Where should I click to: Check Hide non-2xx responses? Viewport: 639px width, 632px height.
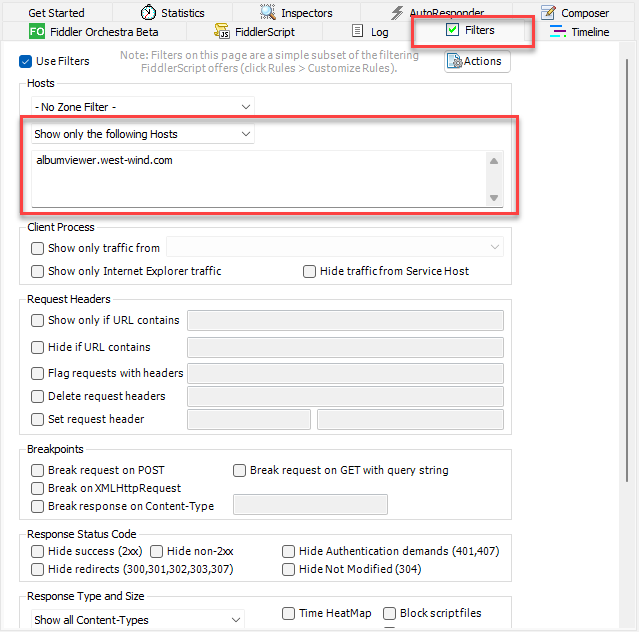(156, 551)
